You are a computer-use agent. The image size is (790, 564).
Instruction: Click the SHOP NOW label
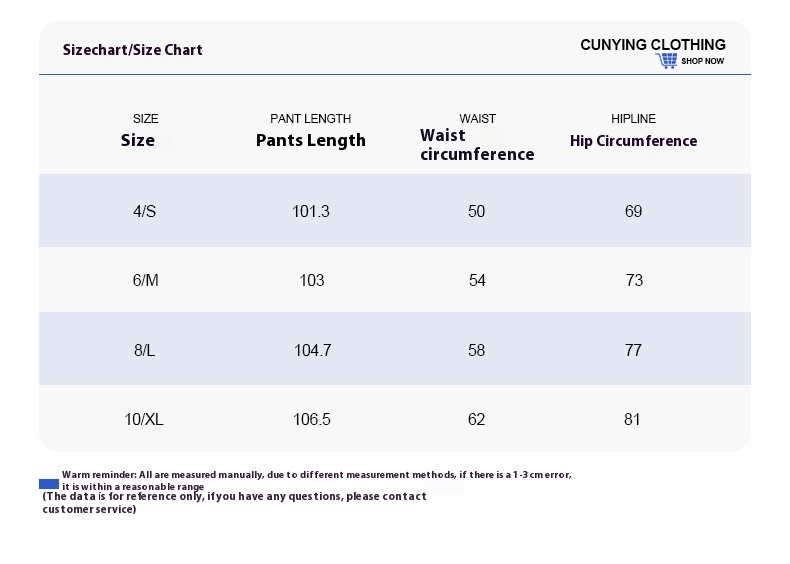point(702,61)
